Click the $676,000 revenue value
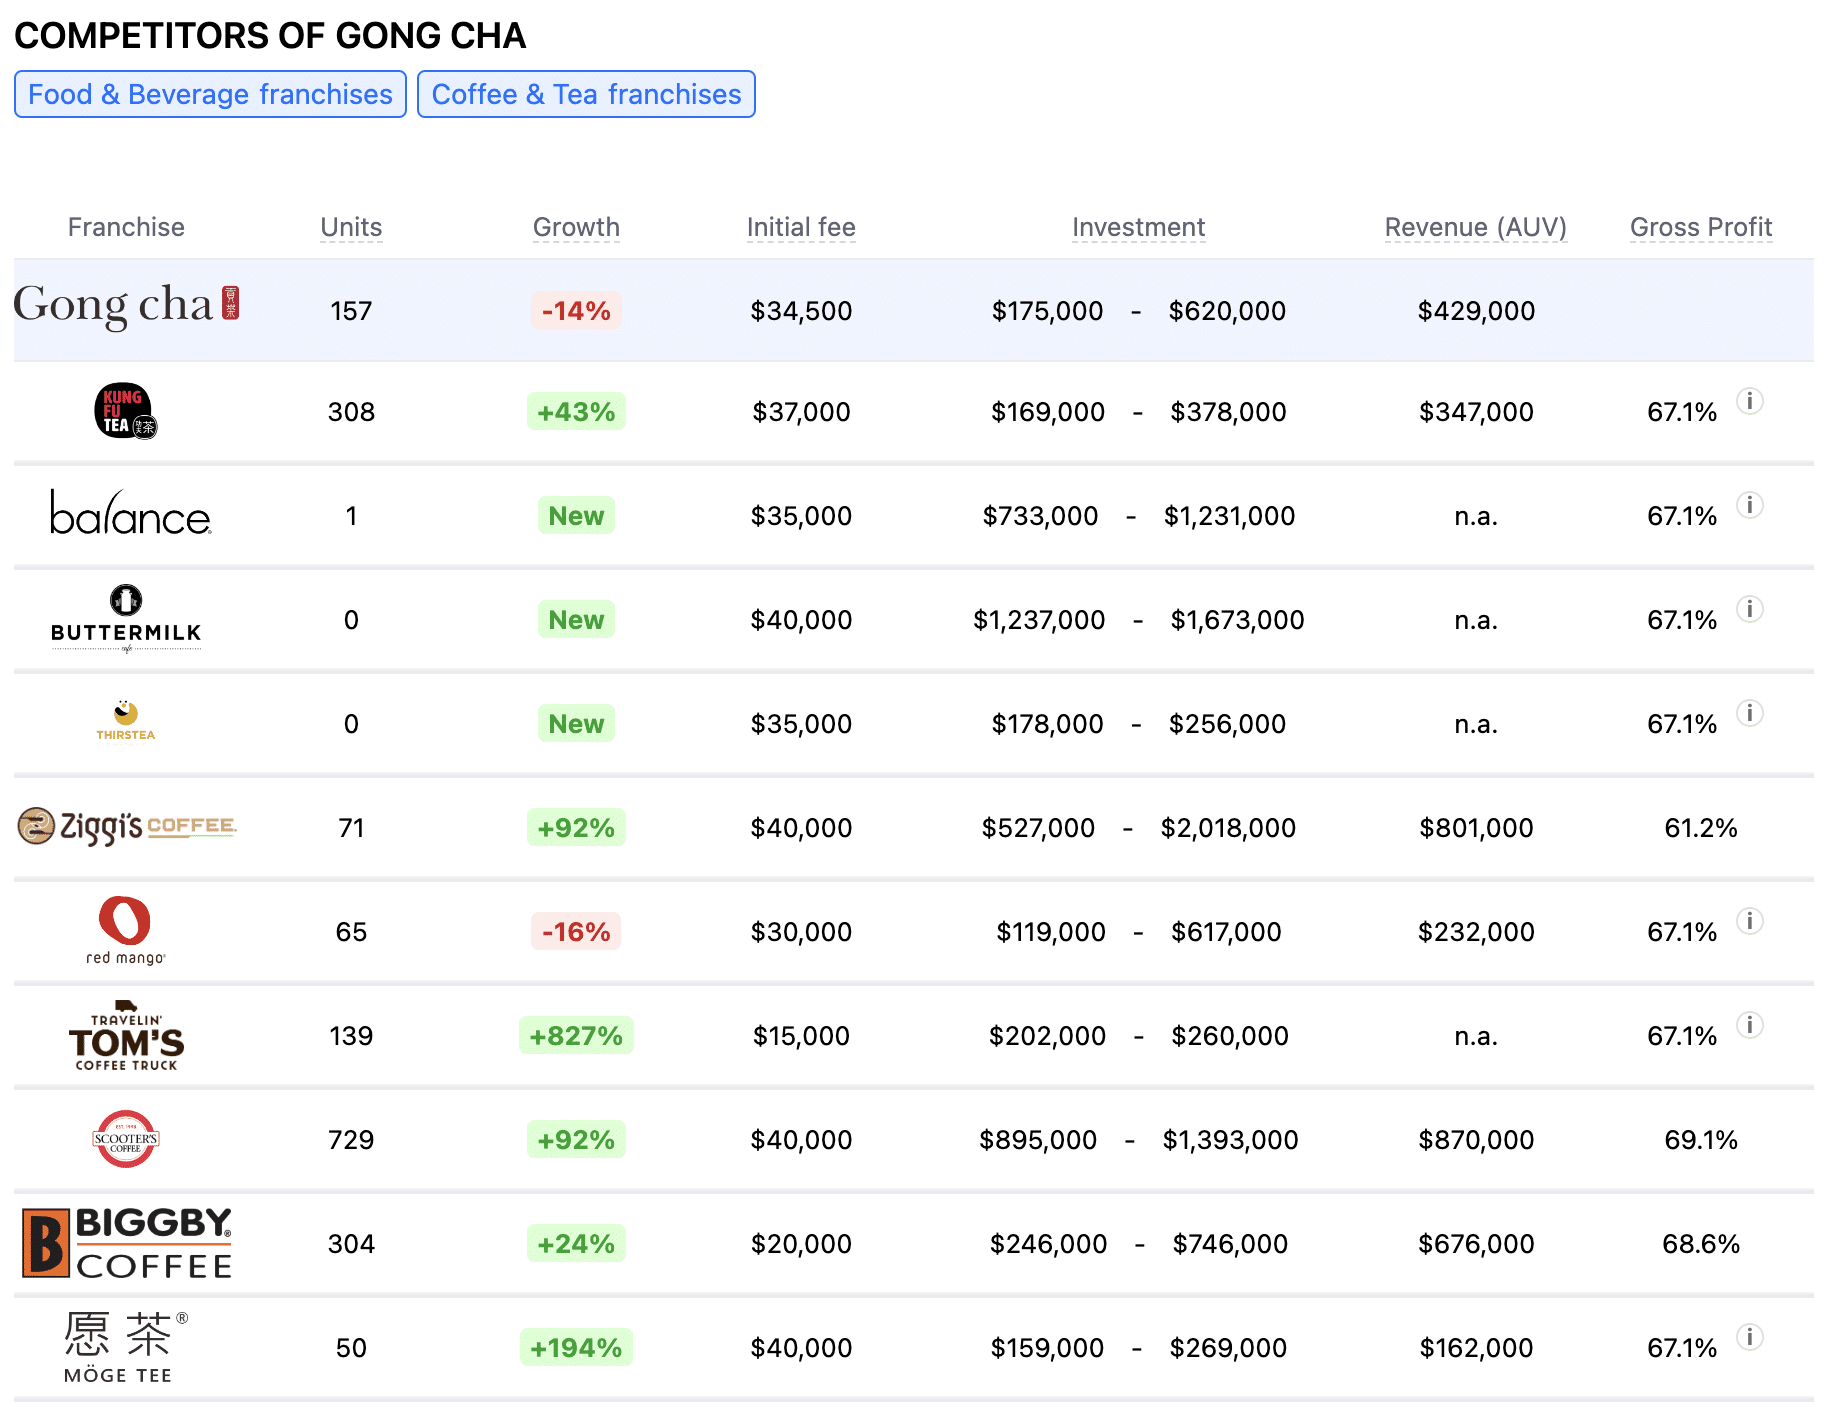This screenshot has height=1428, width=1828. pyautogui.click(x=1476, y=1244)
